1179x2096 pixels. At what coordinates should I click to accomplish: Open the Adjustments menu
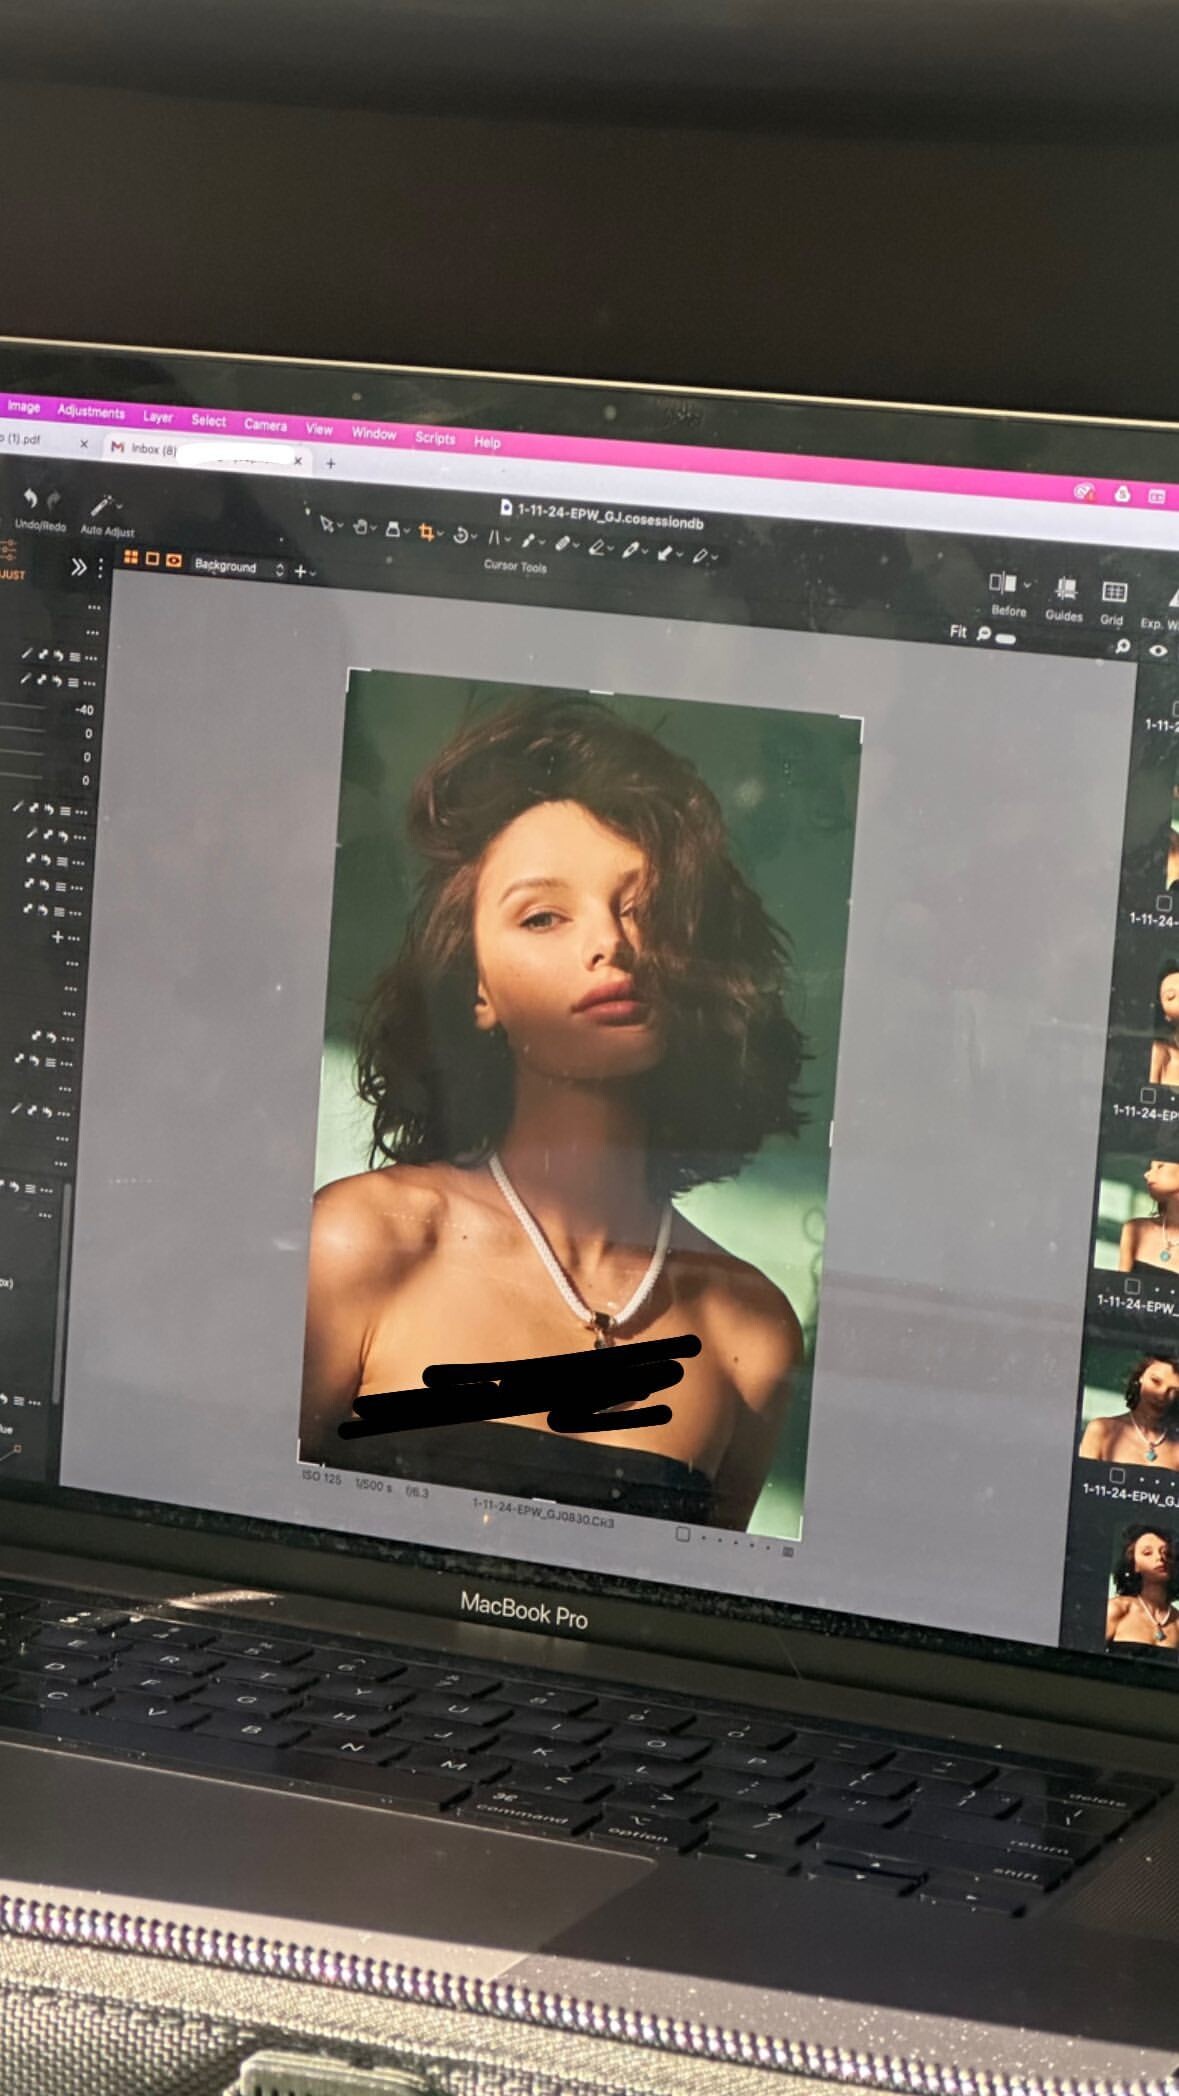[x=91, y=411]
